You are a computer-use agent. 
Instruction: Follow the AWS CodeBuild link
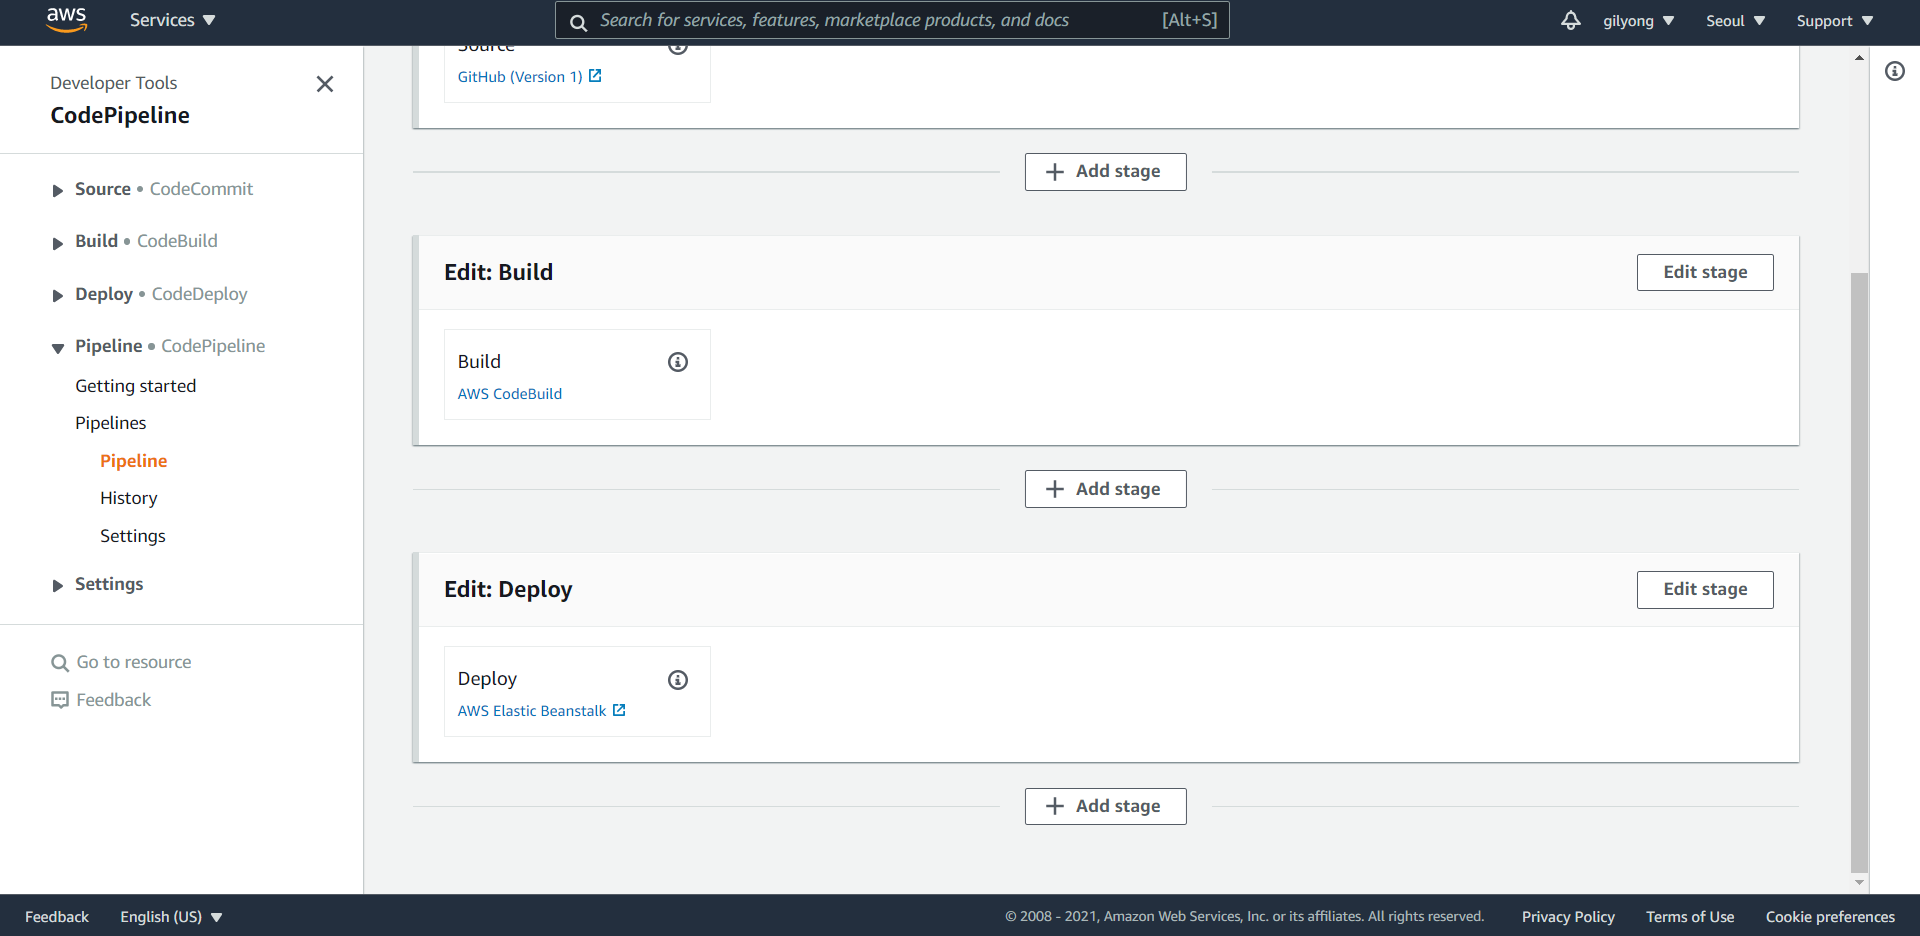[x=510, y=394]
